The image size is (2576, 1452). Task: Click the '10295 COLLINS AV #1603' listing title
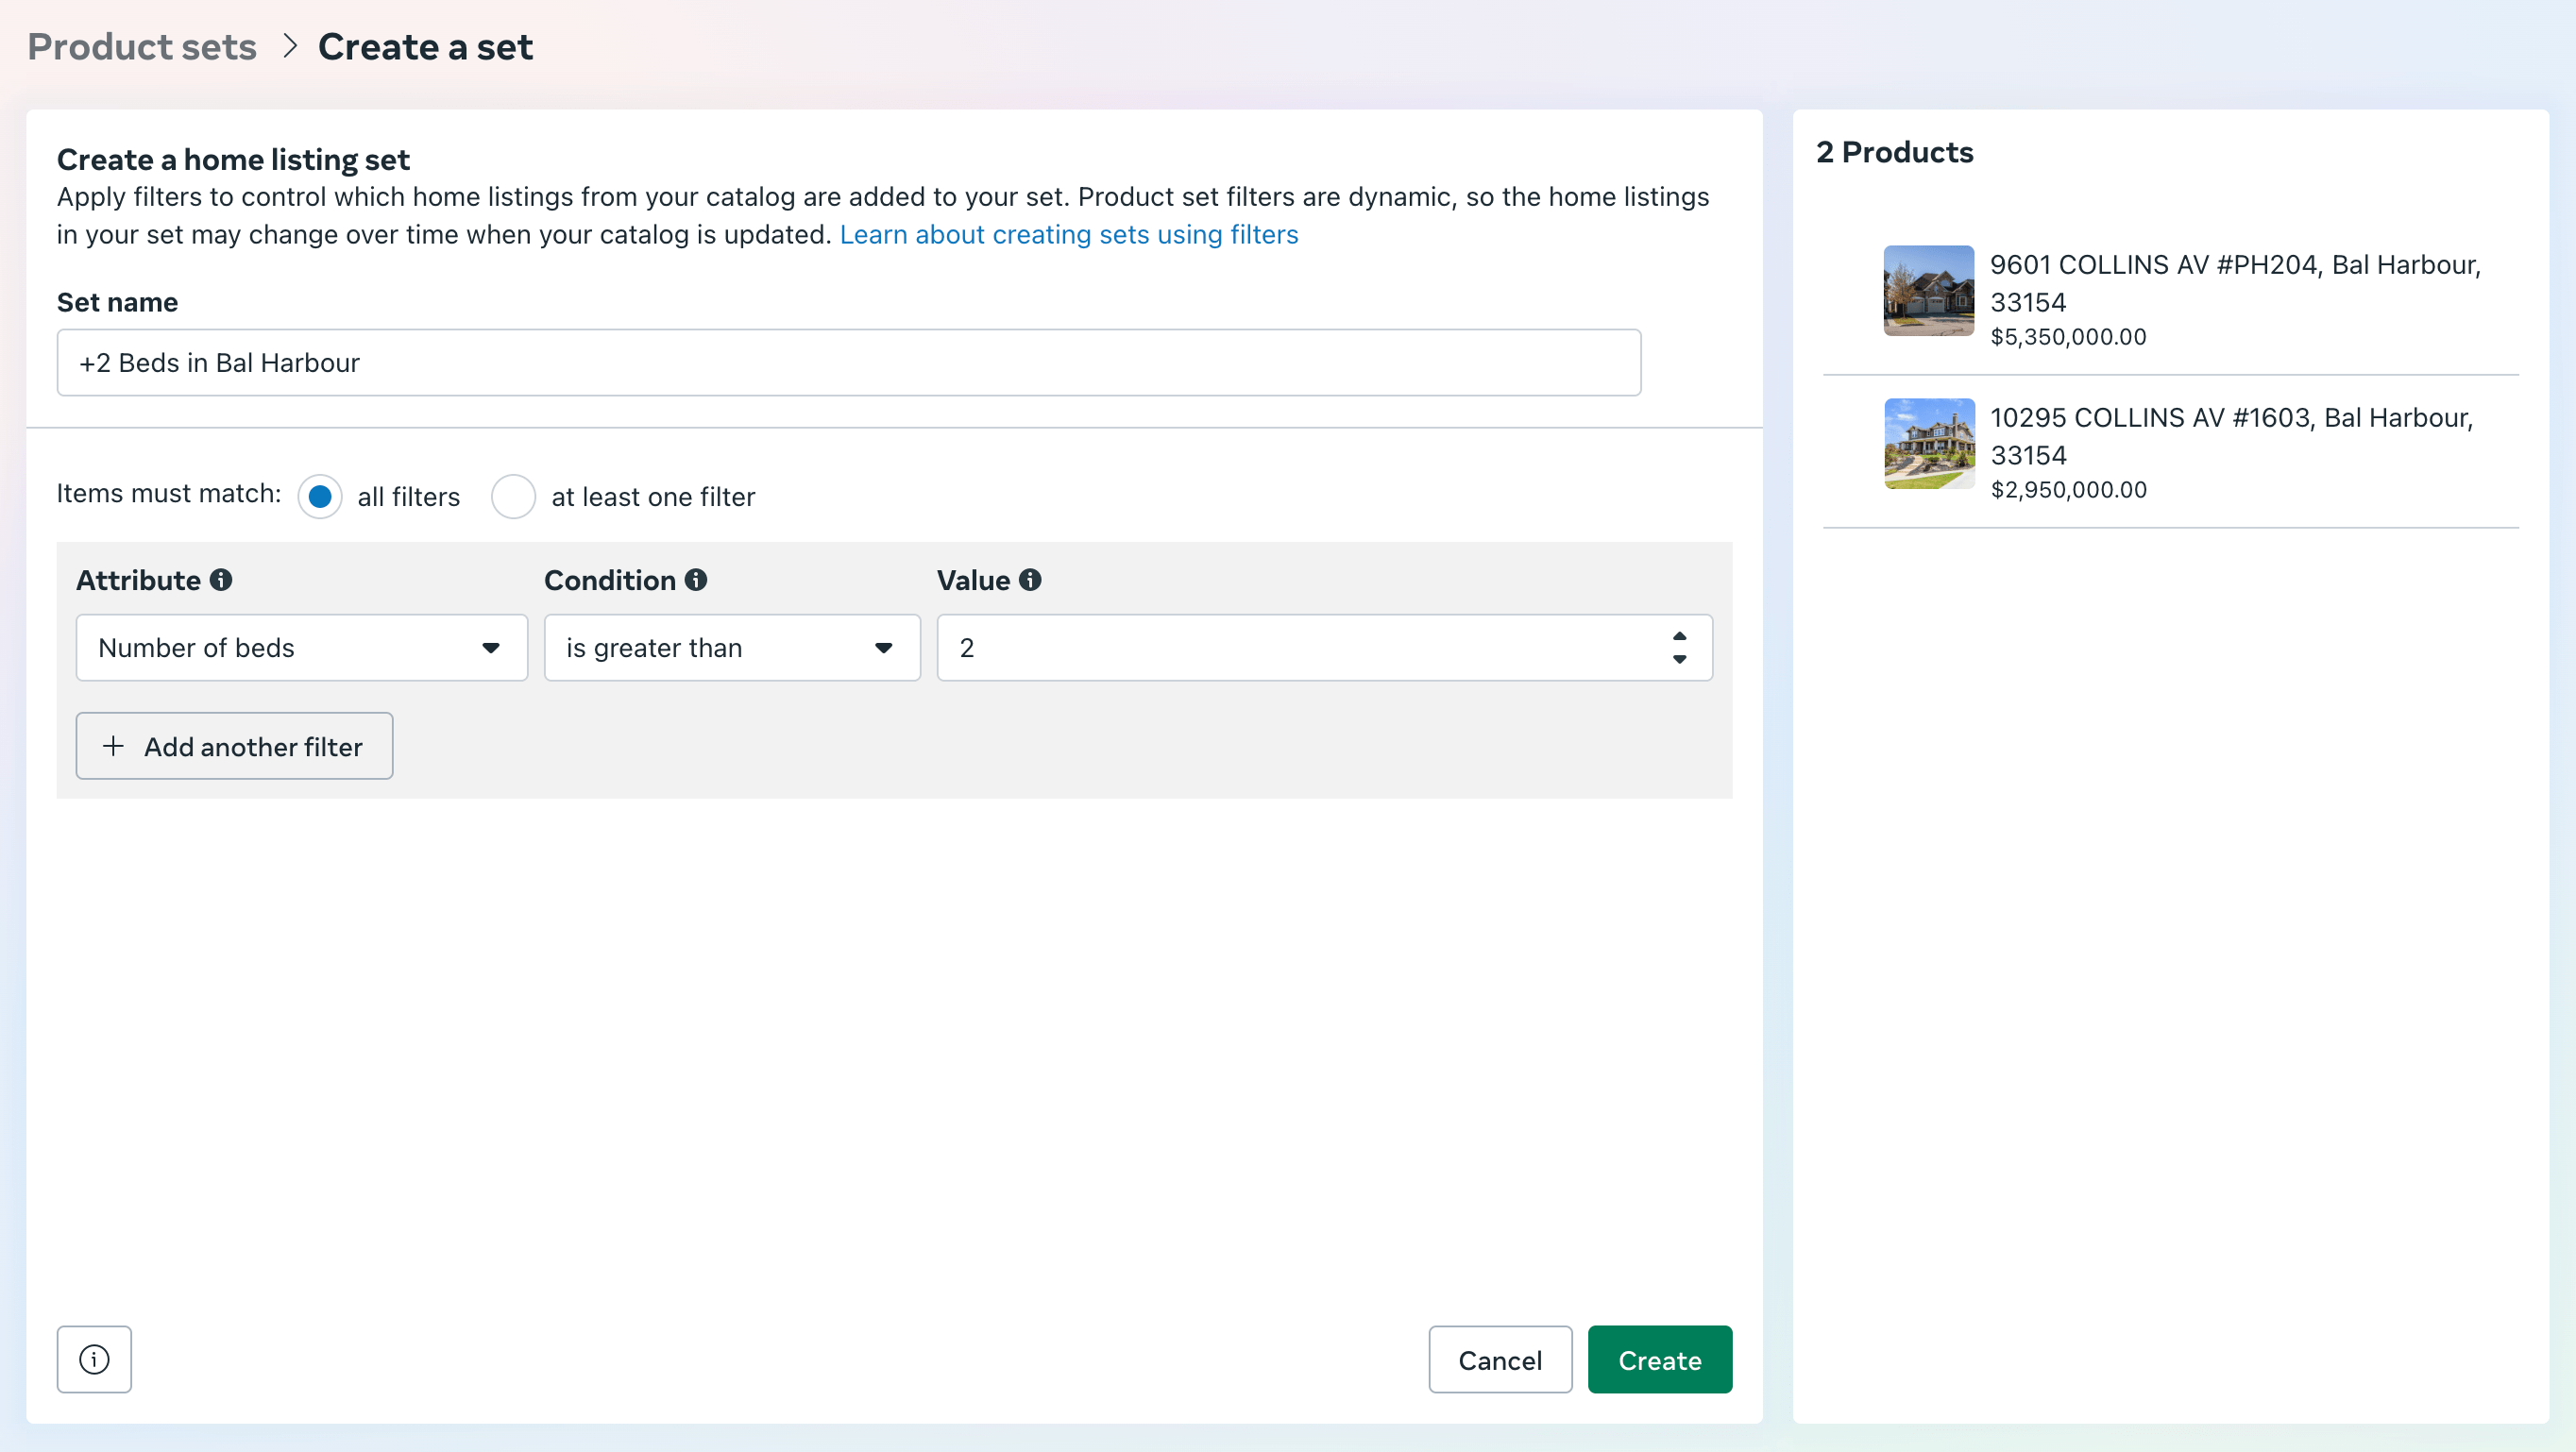pos(2232,436)
